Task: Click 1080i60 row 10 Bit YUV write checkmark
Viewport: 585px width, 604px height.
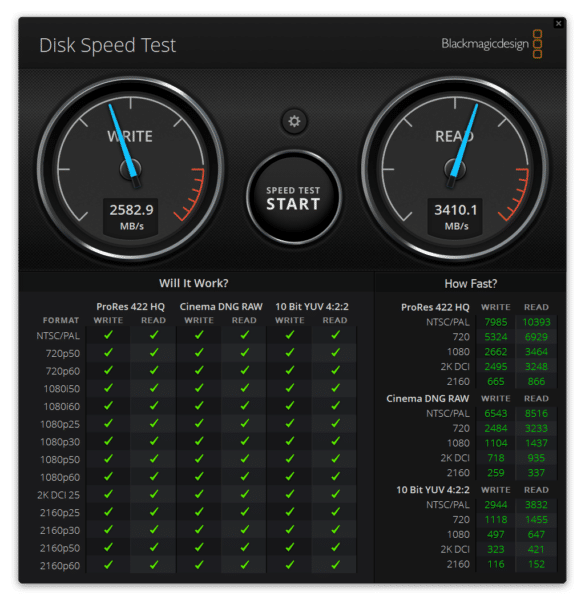Action: tap(290, 406)
